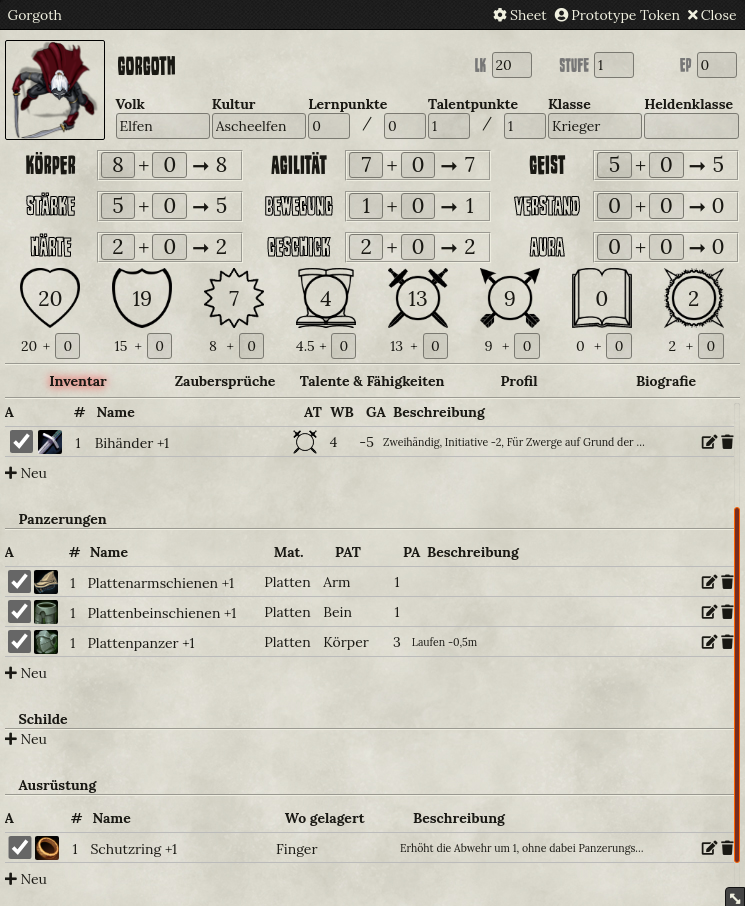745x906 pixels.
Task: Edit the Bihänder +1 weapon entry
Action: (x=709, y=442)
